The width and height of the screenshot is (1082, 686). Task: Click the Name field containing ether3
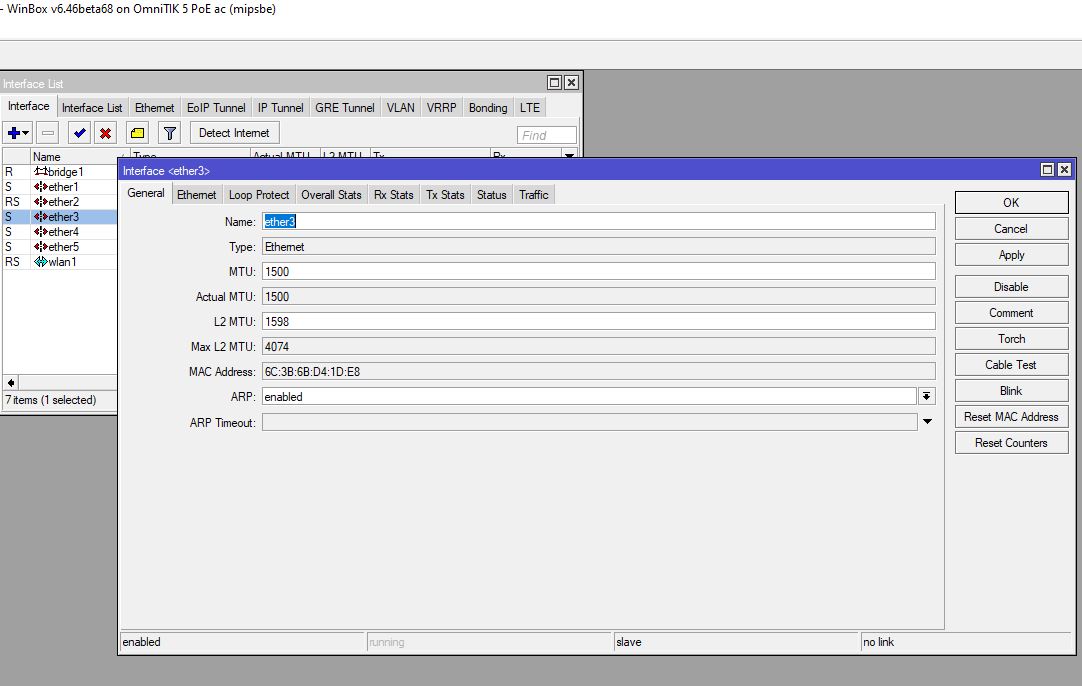[x=598, y=222]
